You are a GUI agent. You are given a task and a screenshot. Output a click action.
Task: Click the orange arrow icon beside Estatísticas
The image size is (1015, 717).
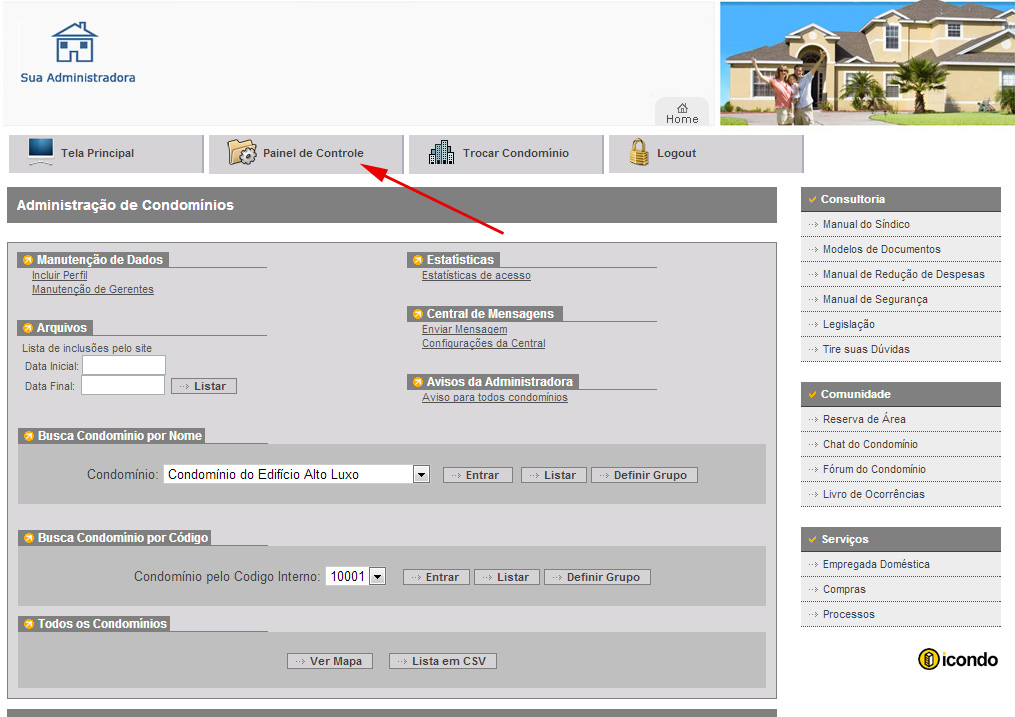coord(417,260)
